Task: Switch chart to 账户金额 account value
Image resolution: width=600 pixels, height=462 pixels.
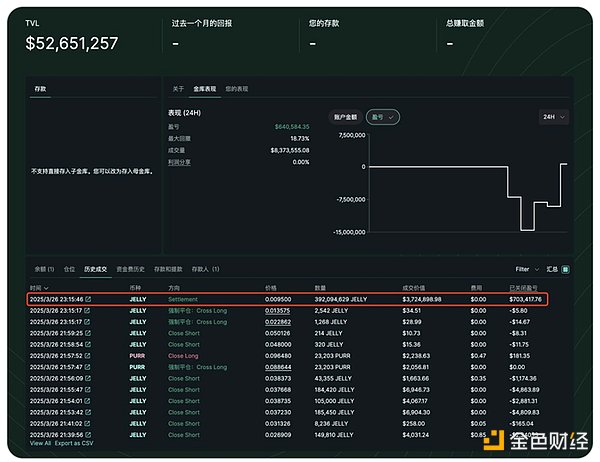Action: tap(345, 117)
